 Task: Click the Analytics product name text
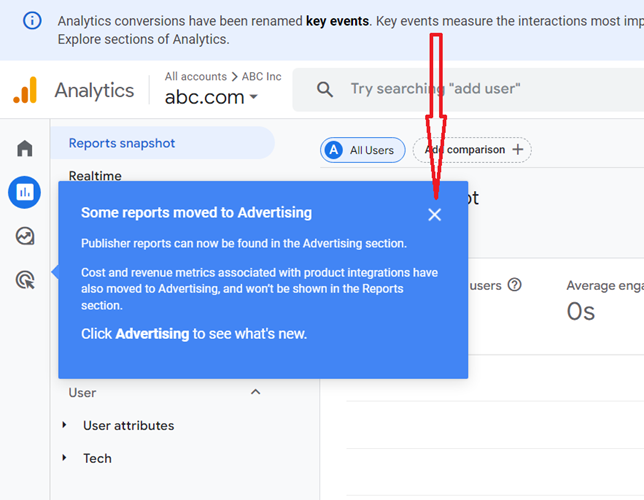coord(94,90)
